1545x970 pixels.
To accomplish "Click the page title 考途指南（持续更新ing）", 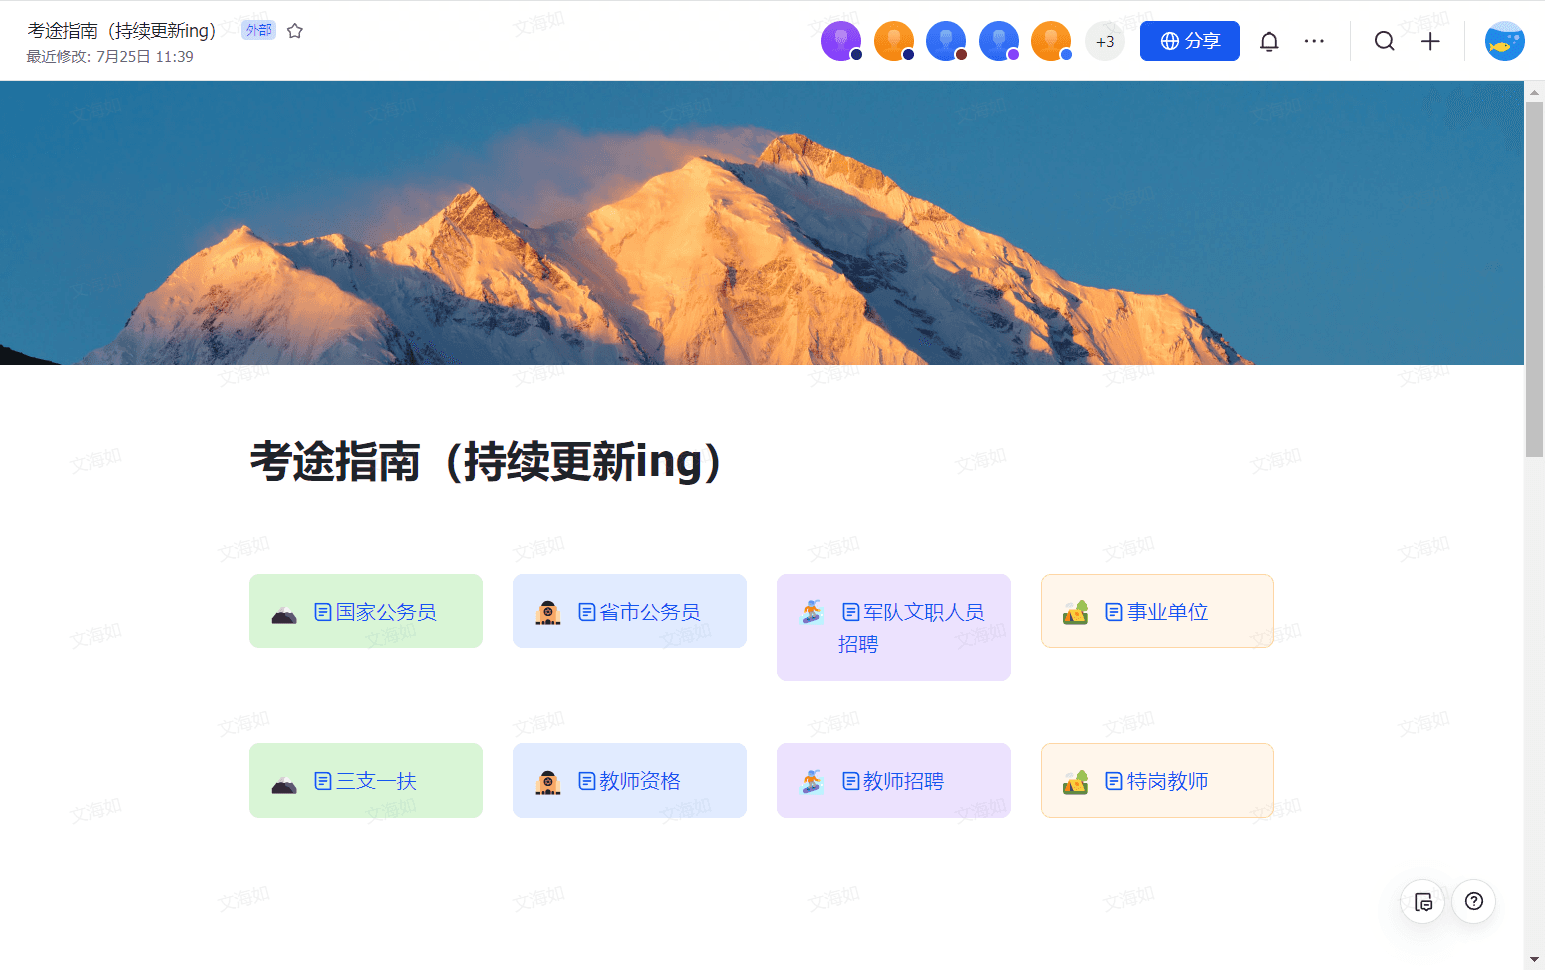I will 486,462.
